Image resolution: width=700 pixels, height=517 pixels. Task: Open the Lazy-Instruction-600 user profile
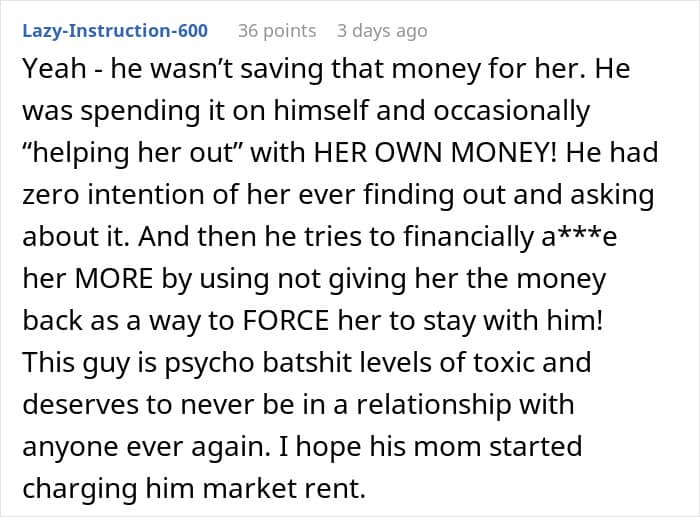(x=113, y=31)
